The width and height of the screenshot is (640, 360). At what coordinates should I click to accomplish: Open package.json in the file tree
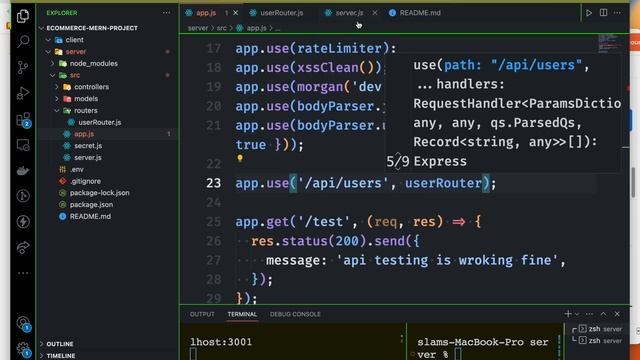[x=108, y=205]
